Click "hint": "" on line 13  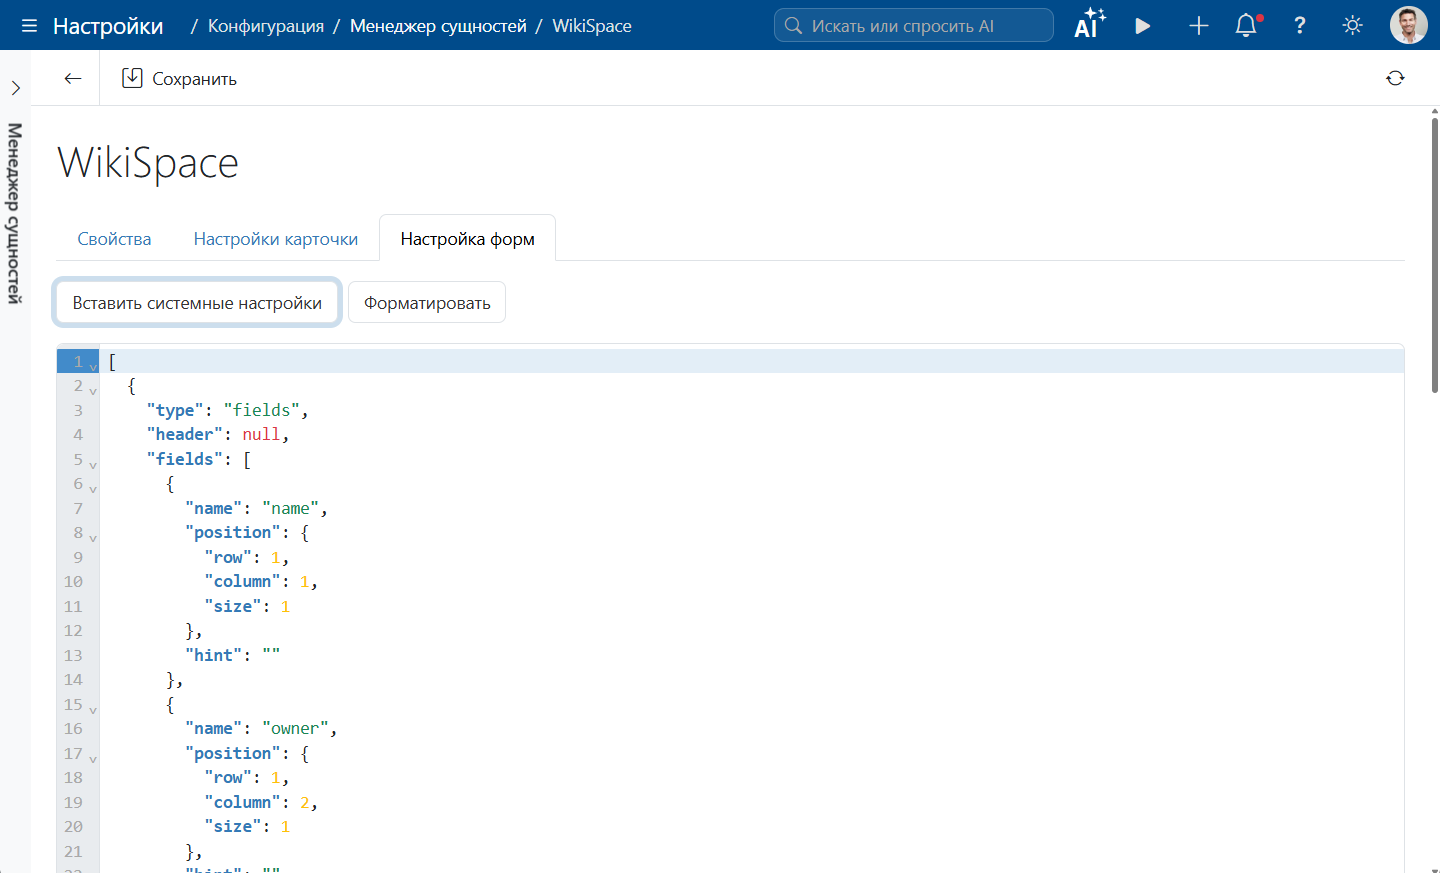pos(232,655)
